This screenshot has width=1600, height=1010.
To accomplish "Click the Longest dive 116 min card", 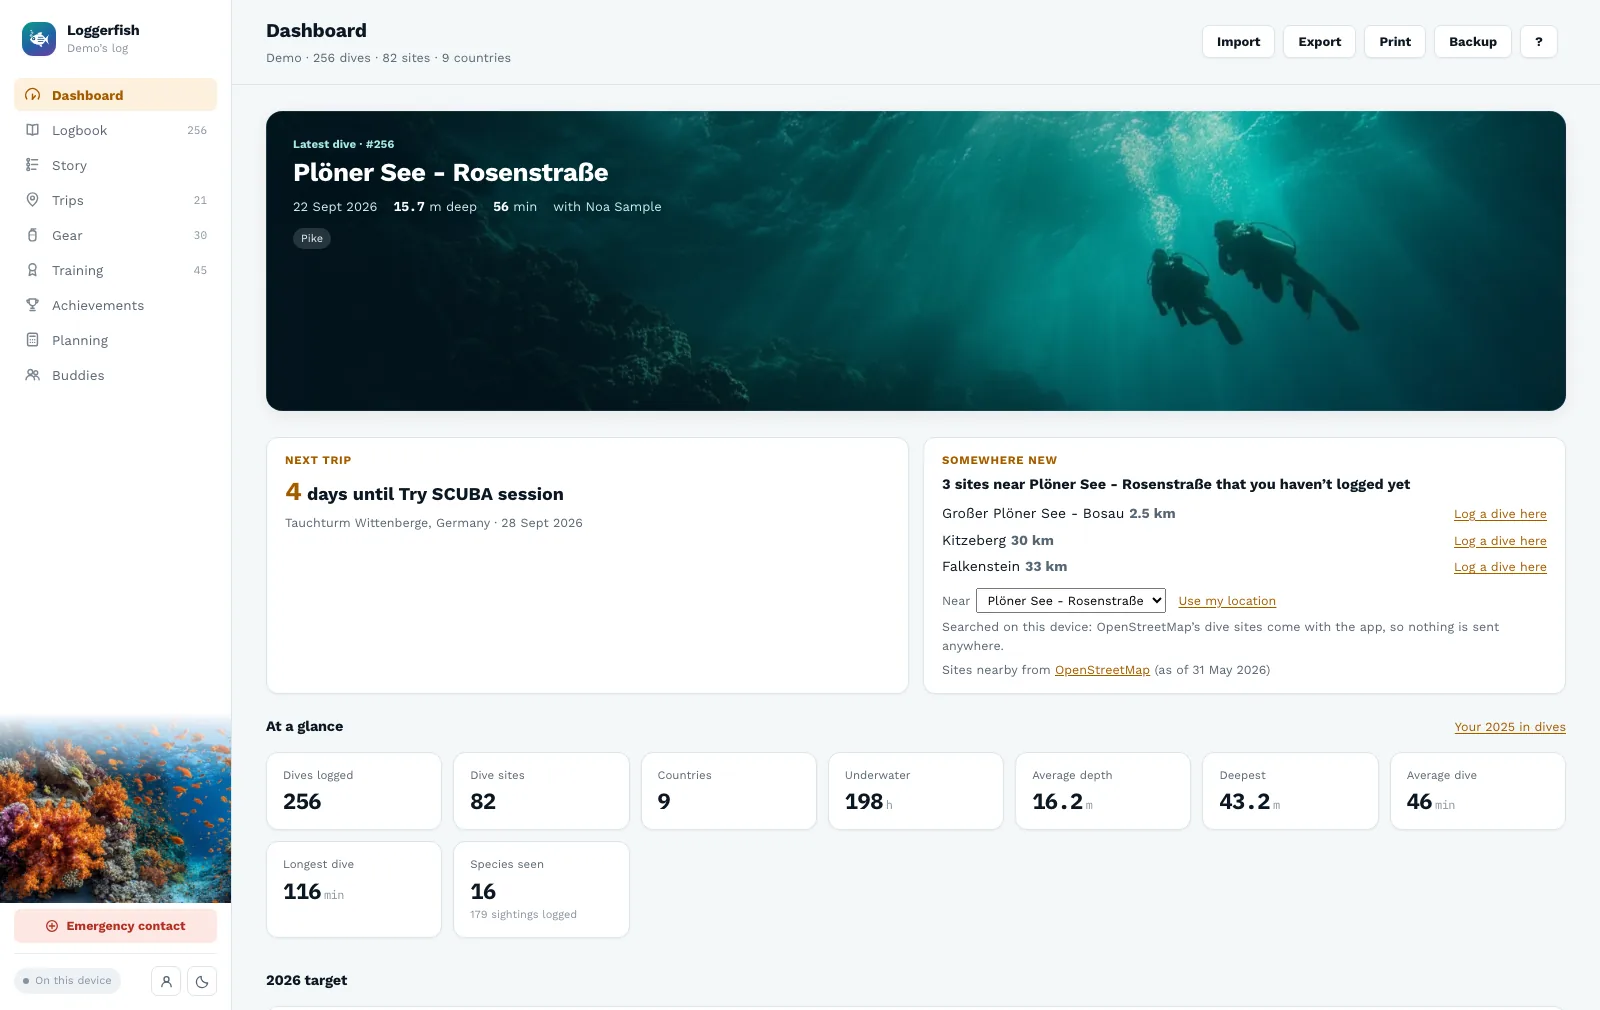I will pyautogui.click(x=354, y=889).
